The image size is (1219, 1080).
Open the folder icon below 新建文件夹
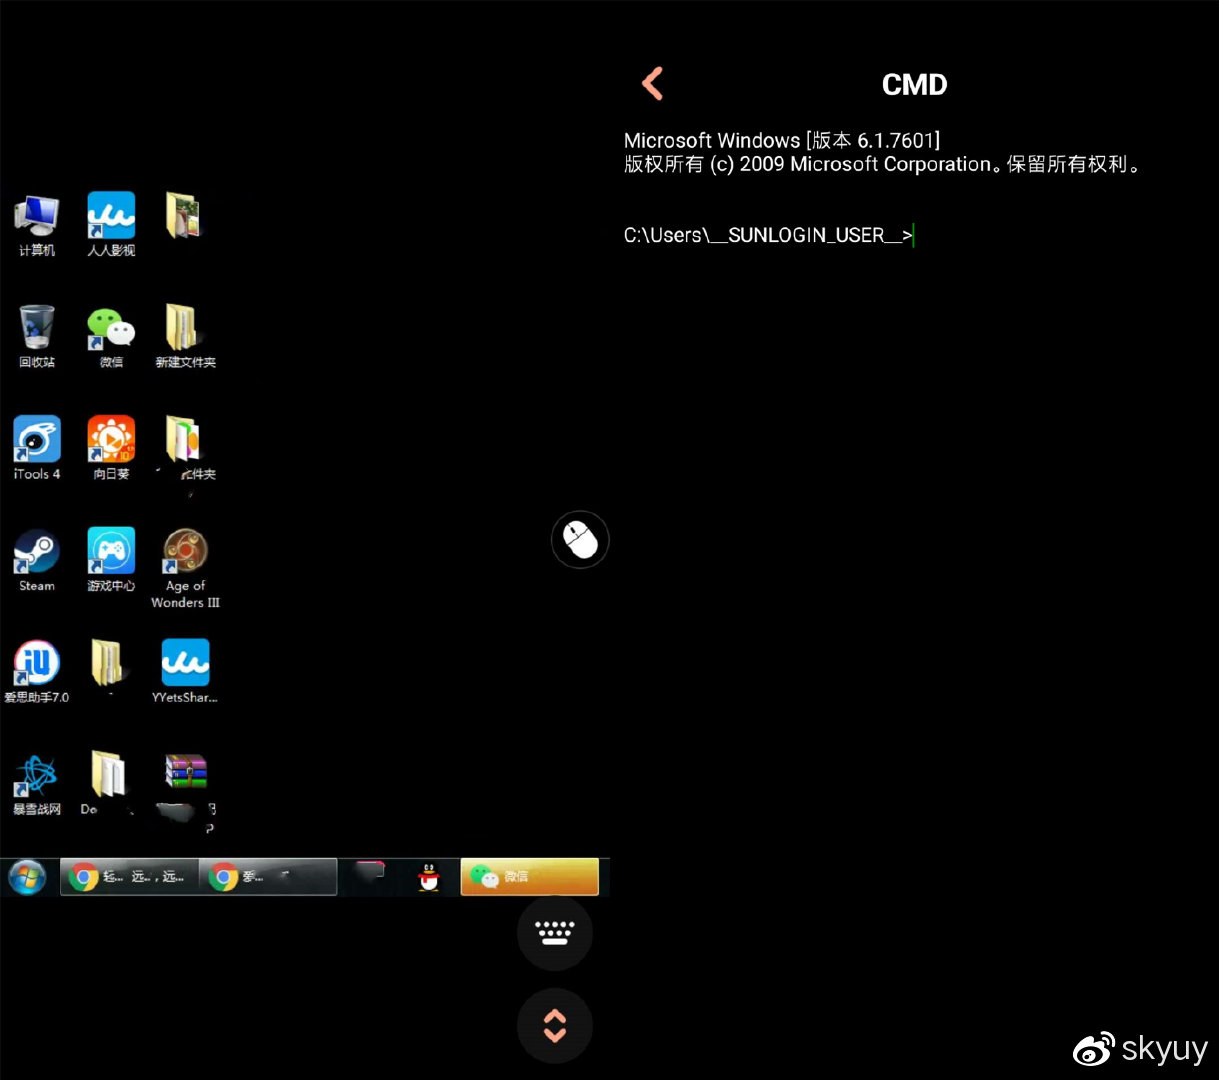click(185, 449)
